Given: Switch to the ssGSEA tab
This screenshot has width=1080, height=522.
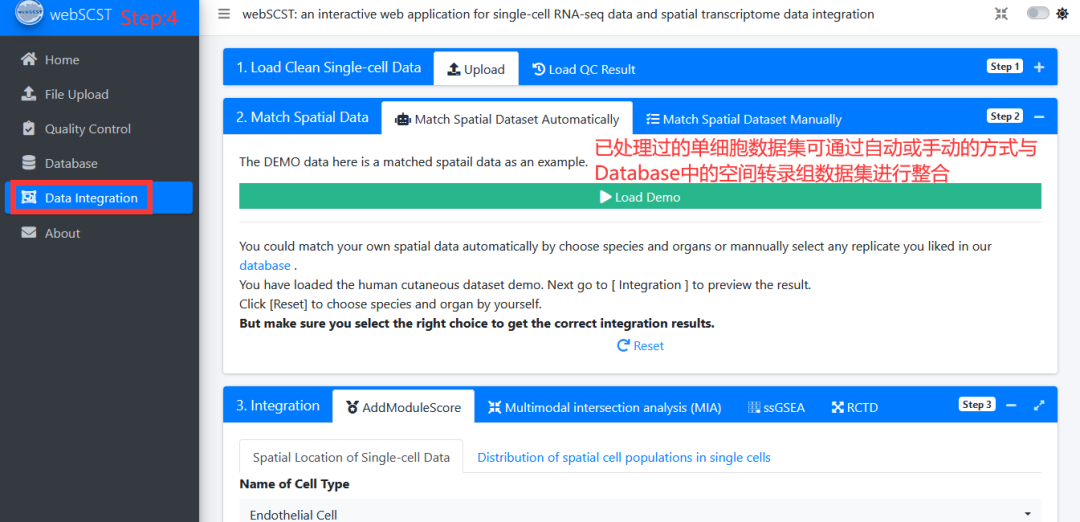Looking at the screenshot, I should [x=776, y=407].
